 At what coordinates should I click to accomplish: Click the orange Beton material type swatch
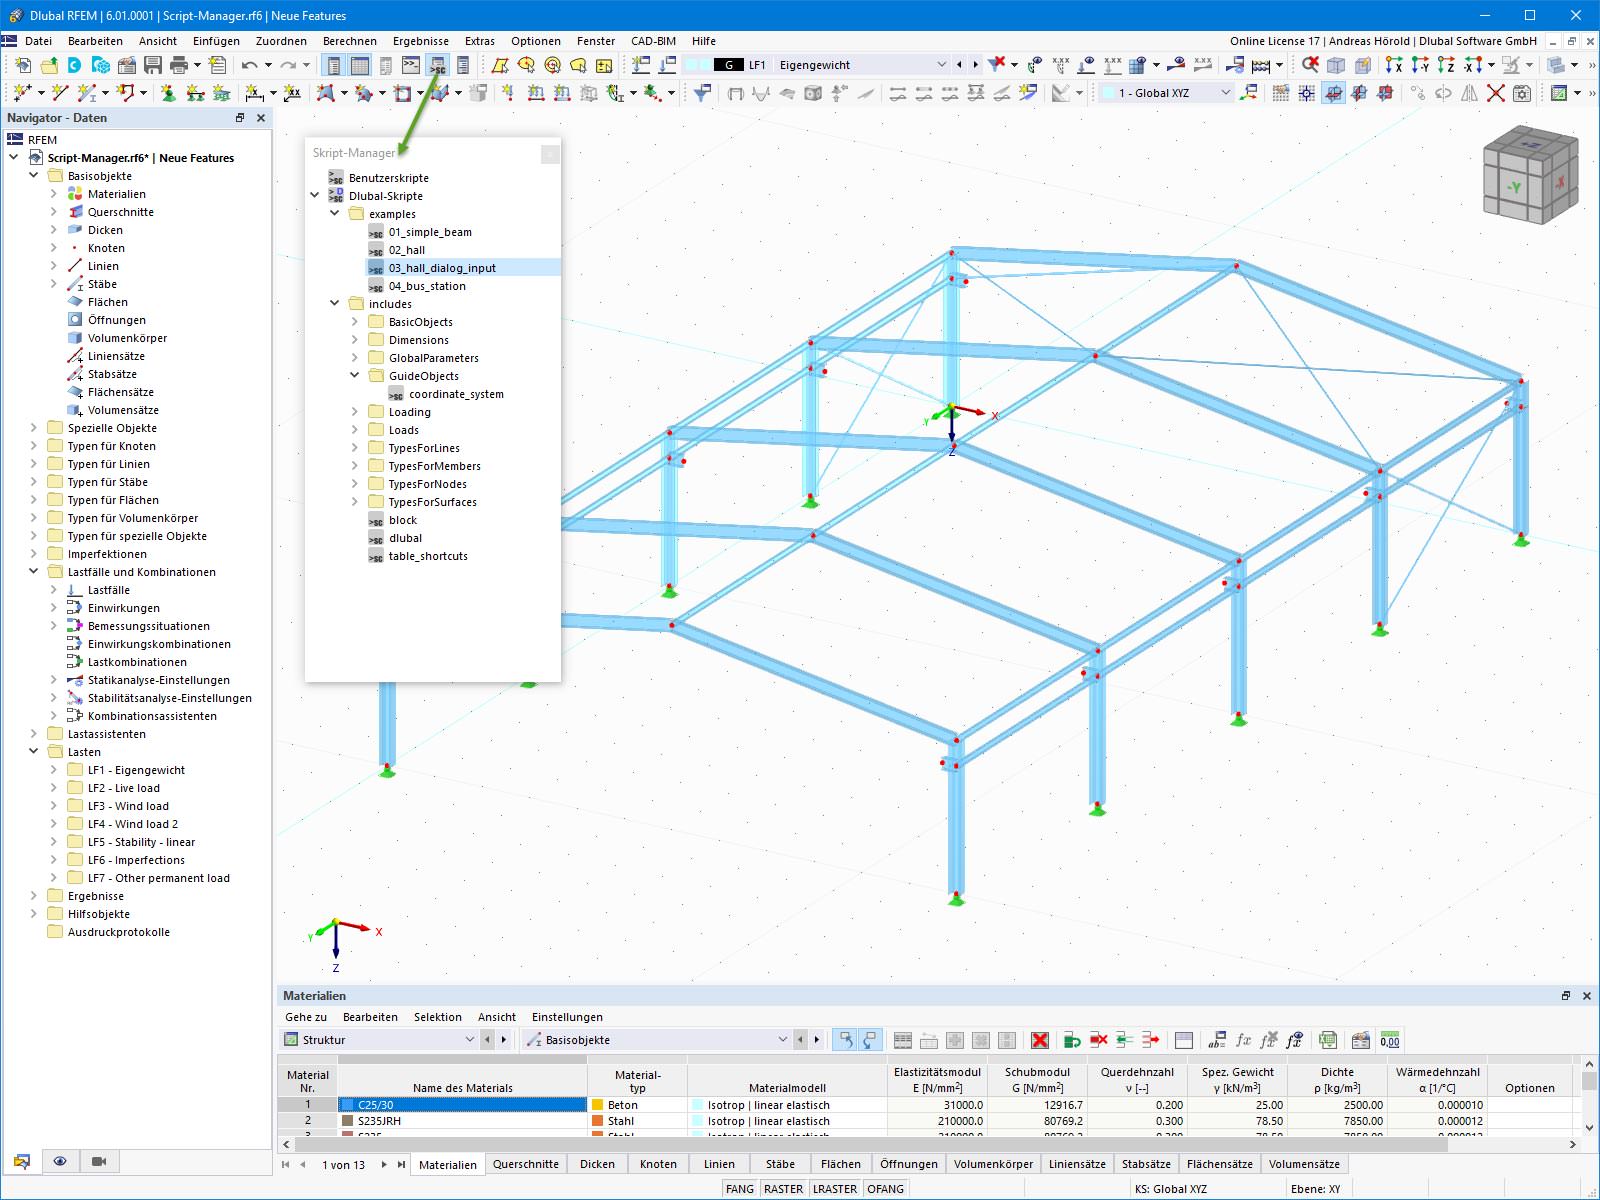(x=598, y=1105)
